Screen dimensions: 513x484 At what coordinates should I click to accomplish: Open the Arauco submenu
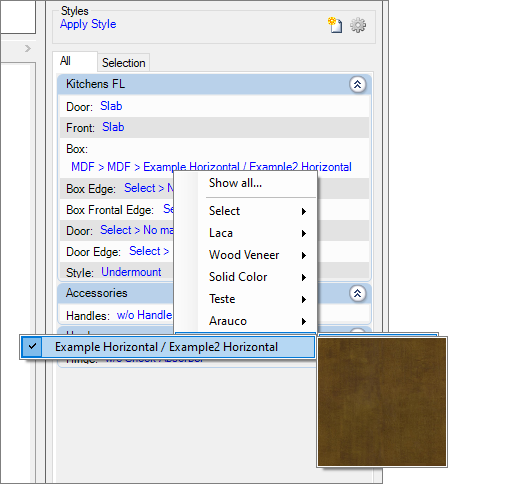coord(245,321)
